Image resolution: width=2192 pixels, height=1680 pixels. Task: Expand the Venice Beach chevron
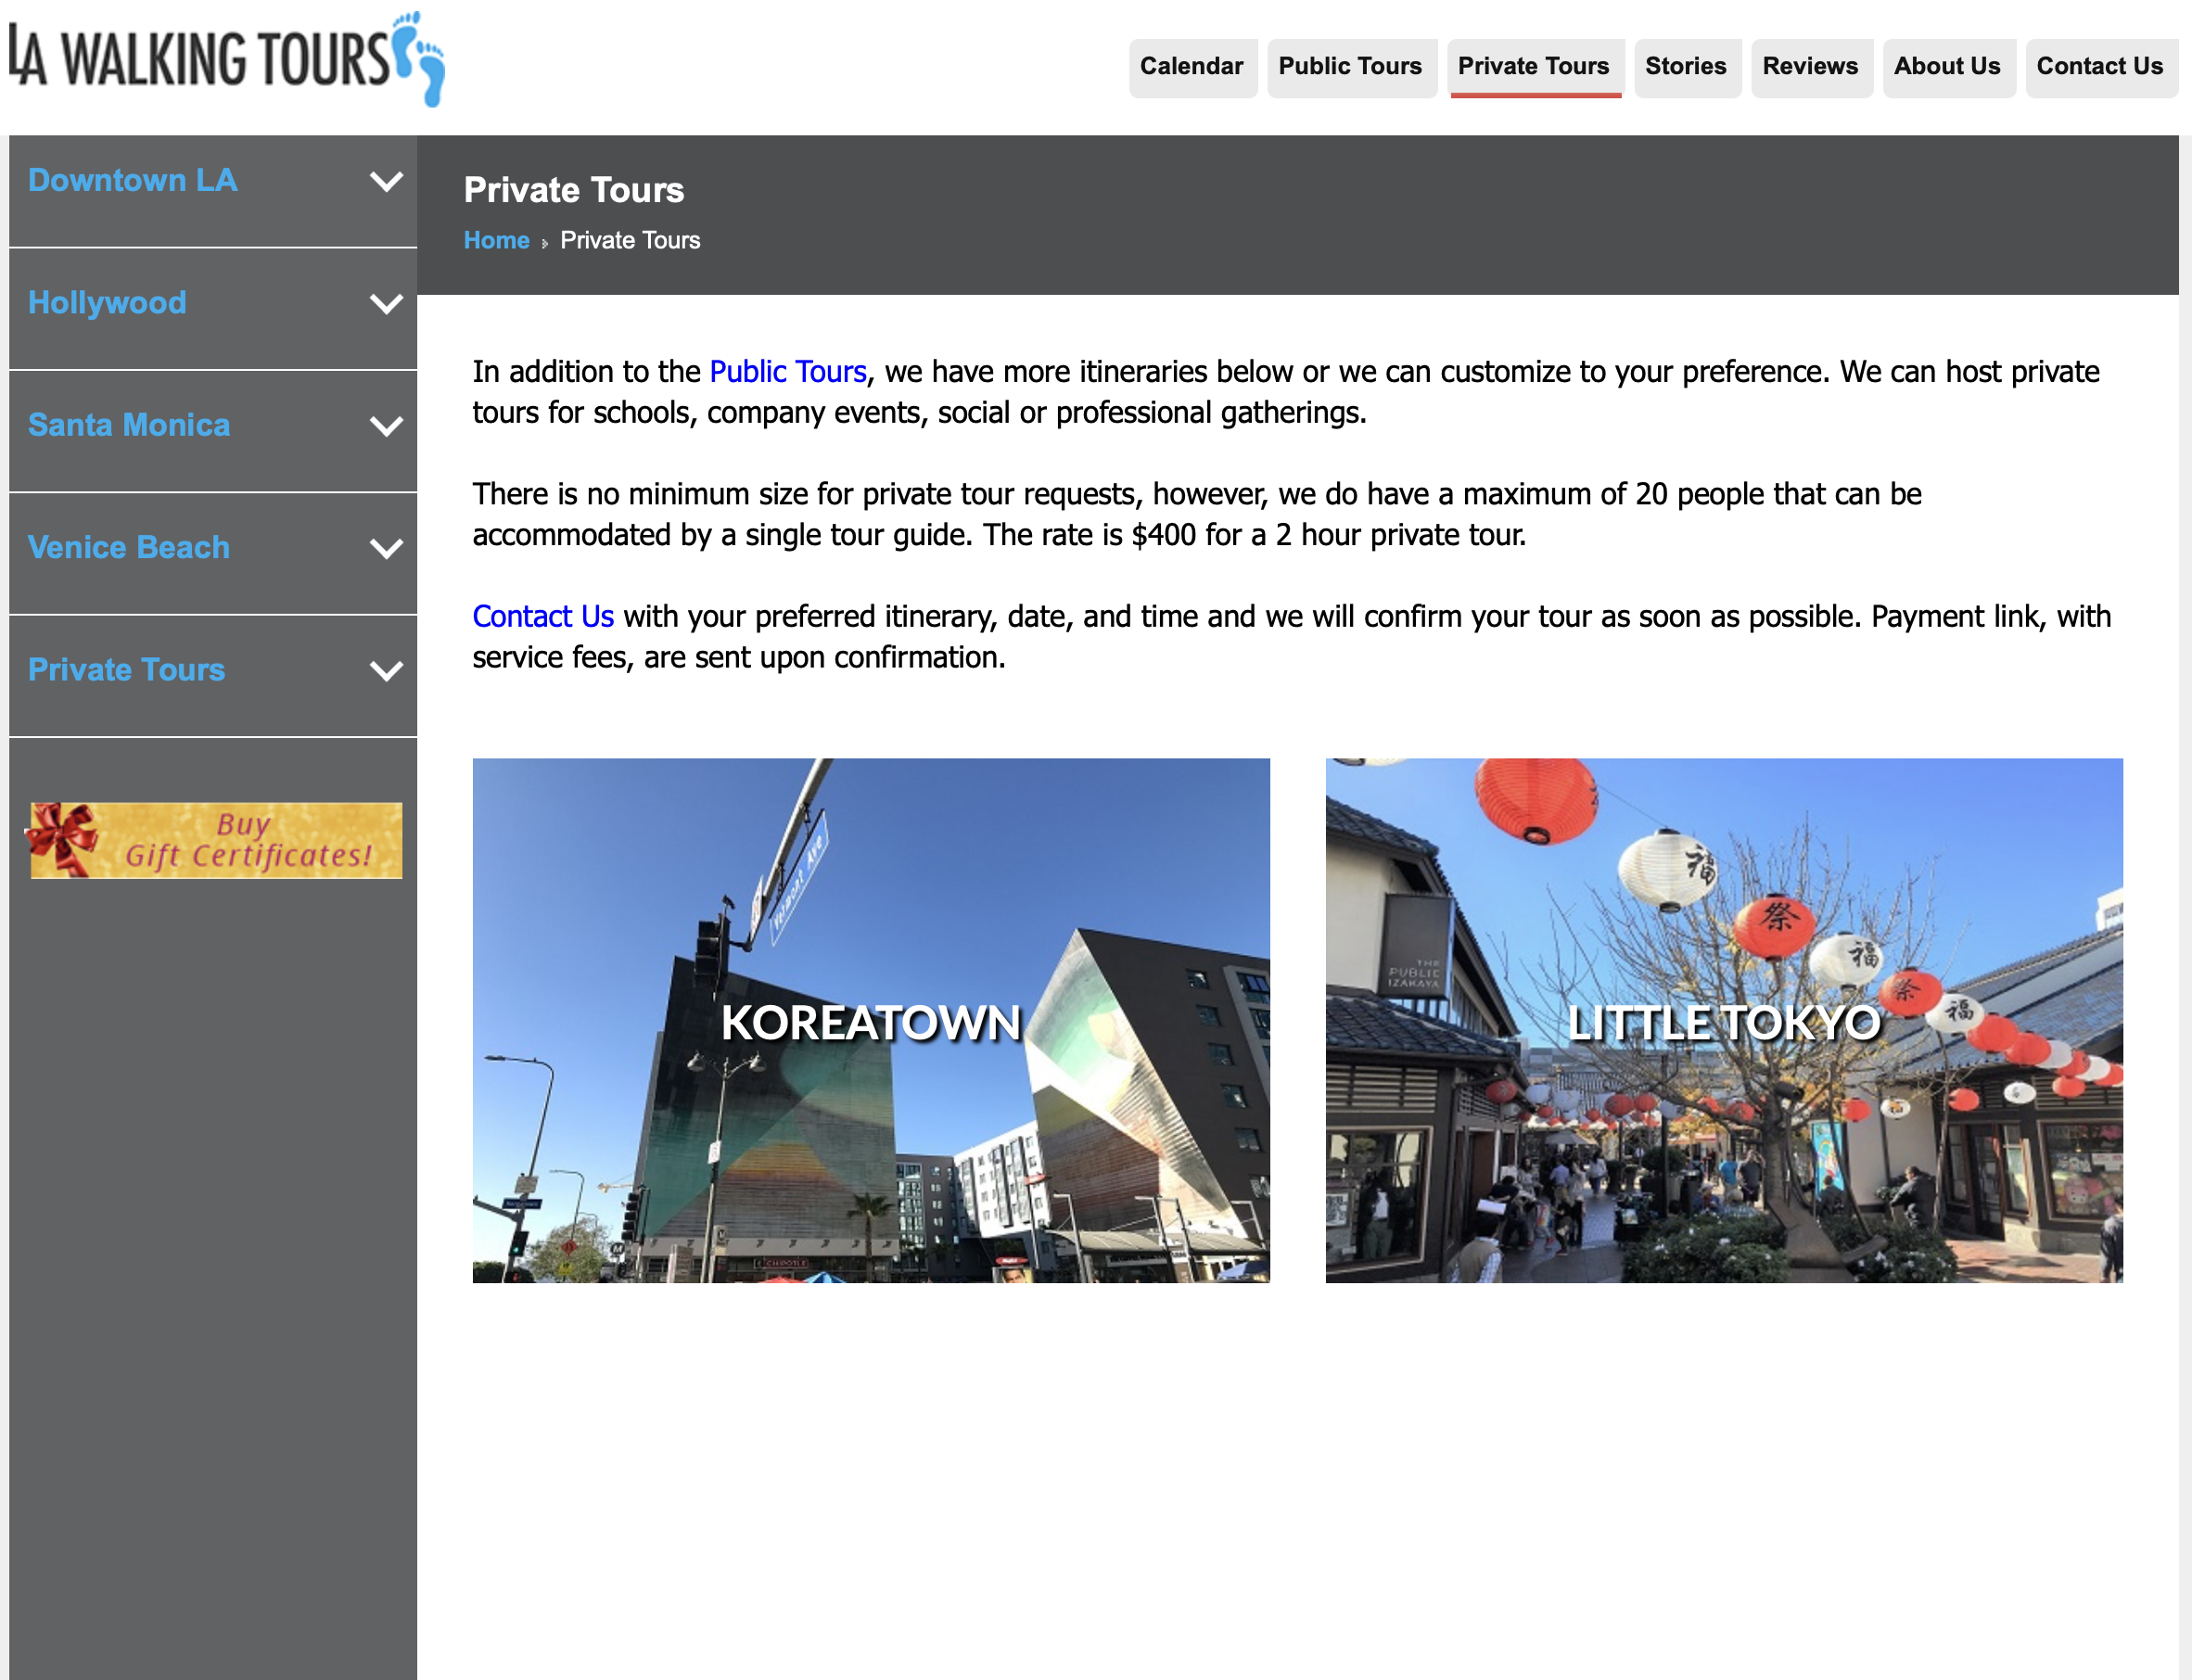coord(386,549)
